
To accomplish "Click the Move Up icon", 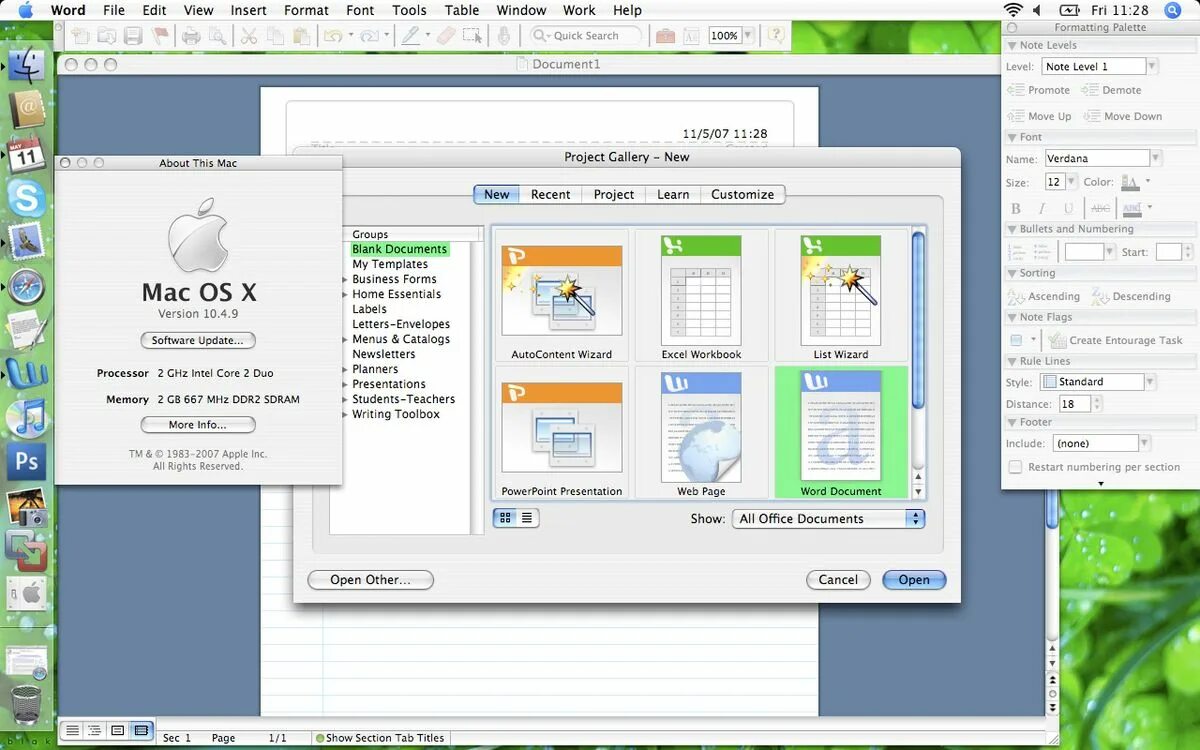I will 1039,116.
